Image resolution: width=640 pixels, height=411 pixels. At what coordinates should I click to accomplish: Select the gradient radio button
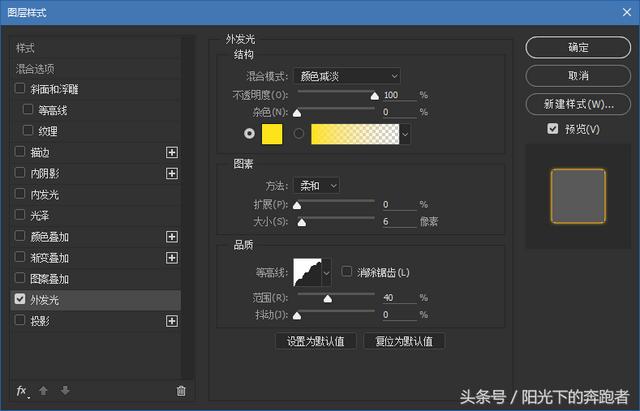coord(299,133)
